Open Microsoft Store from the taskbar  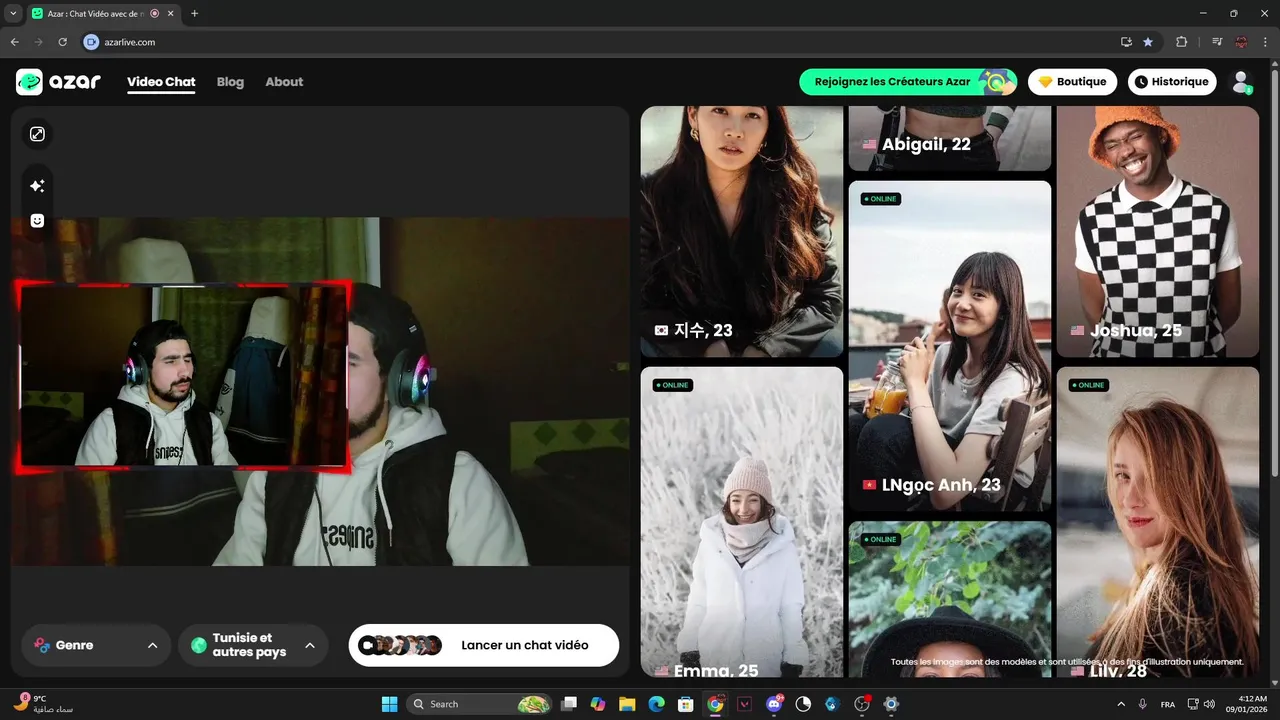tap(686, 704)
